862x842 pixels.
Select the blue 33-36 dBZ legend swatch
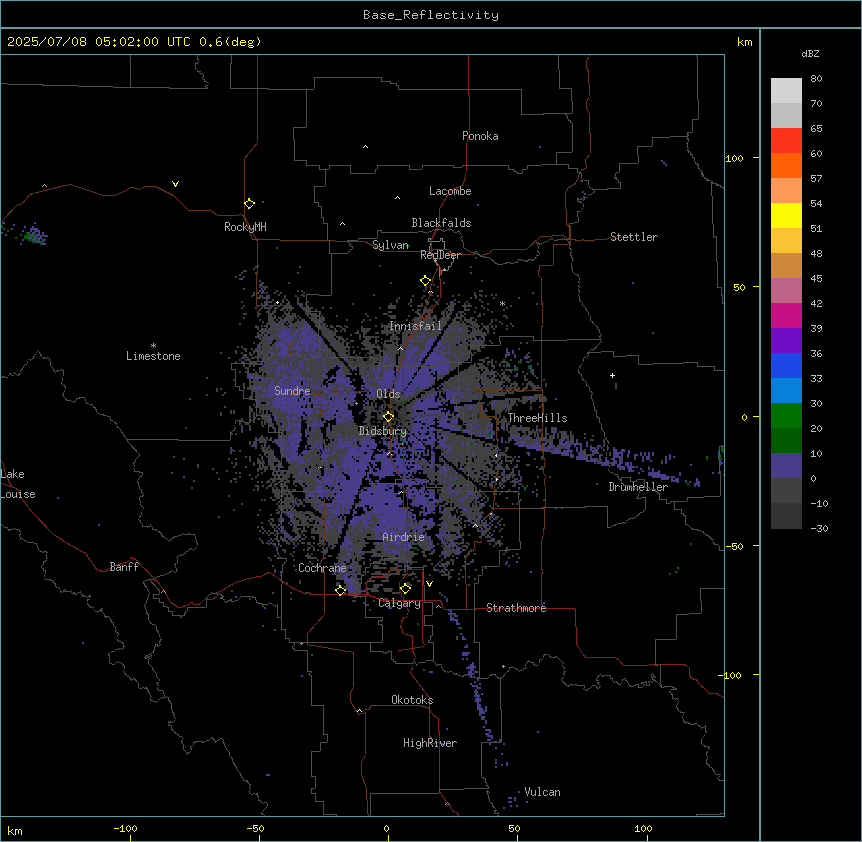(786, 365)
